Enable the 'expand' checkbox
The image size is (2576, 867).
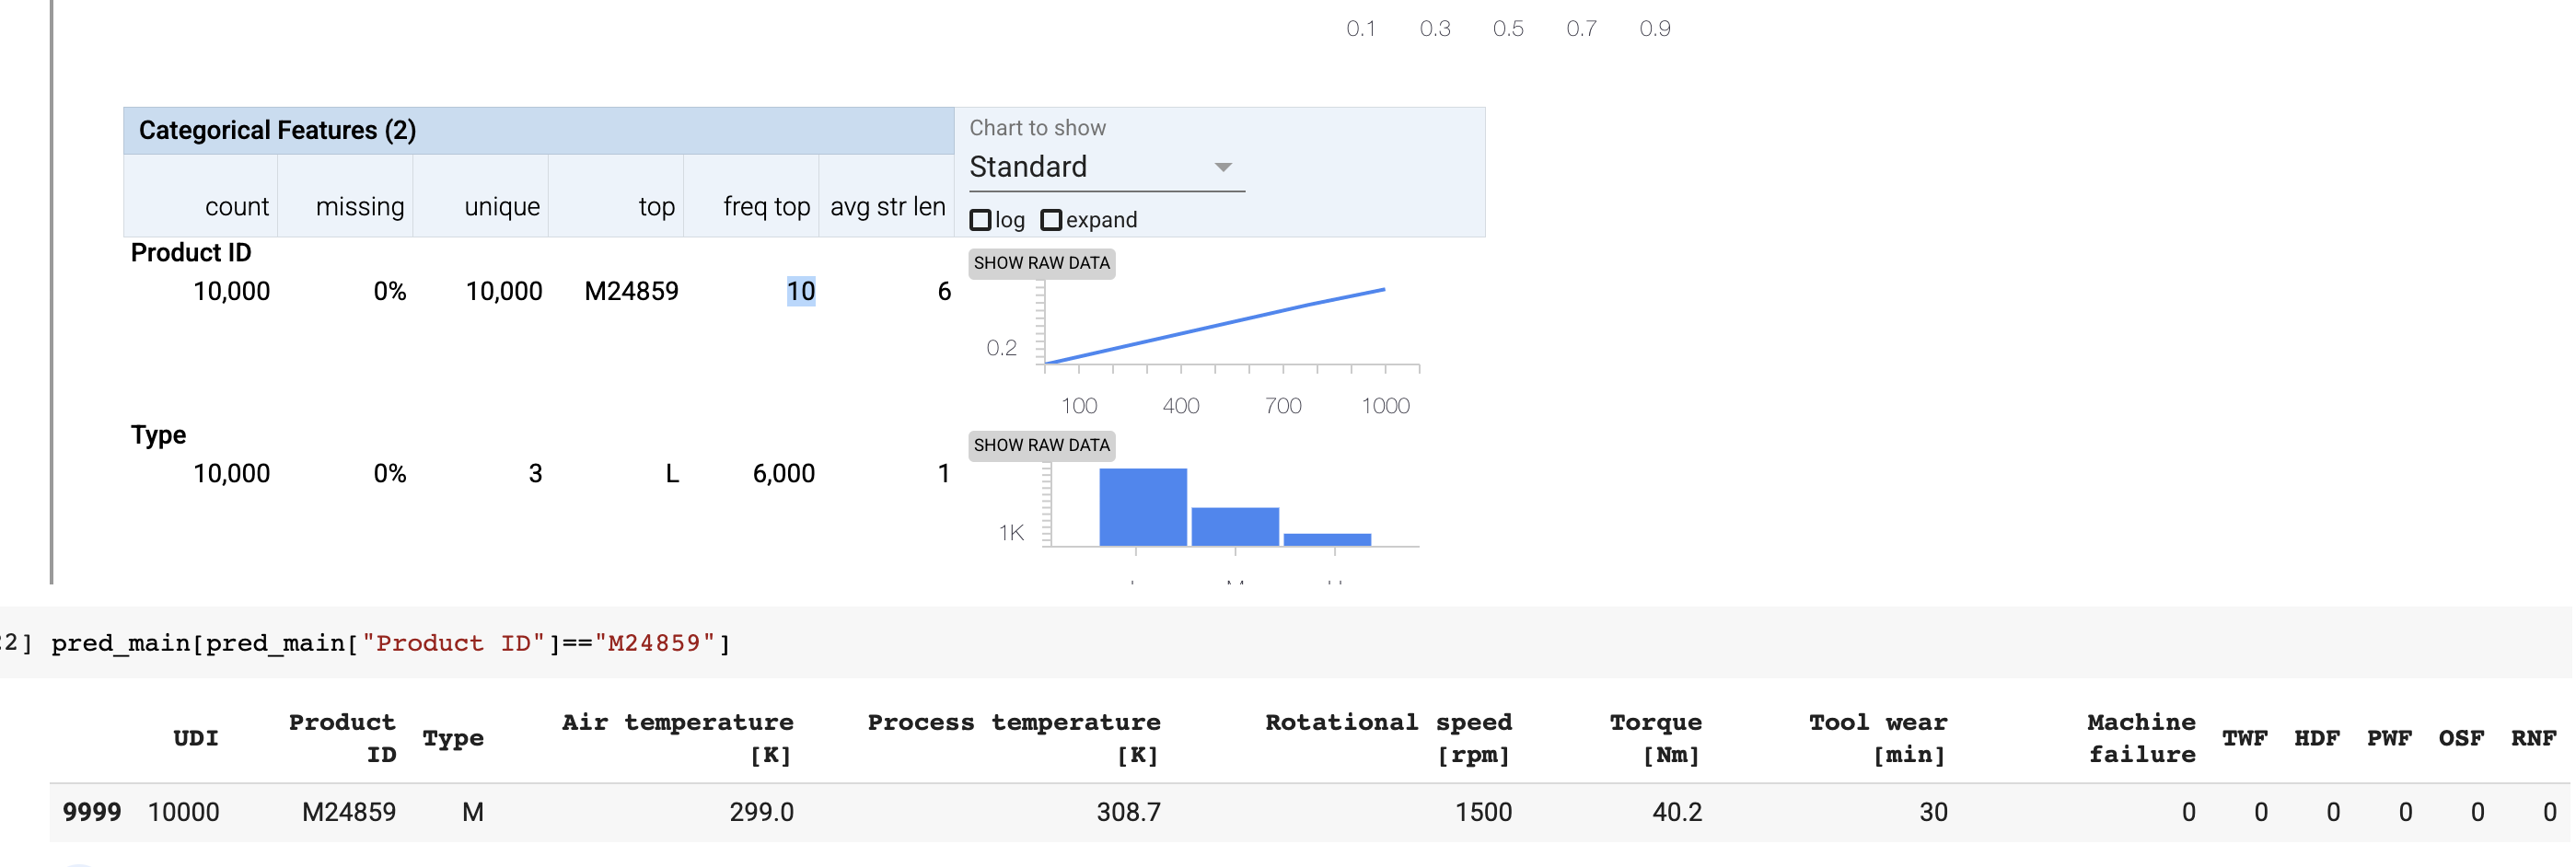point(1051,219)
